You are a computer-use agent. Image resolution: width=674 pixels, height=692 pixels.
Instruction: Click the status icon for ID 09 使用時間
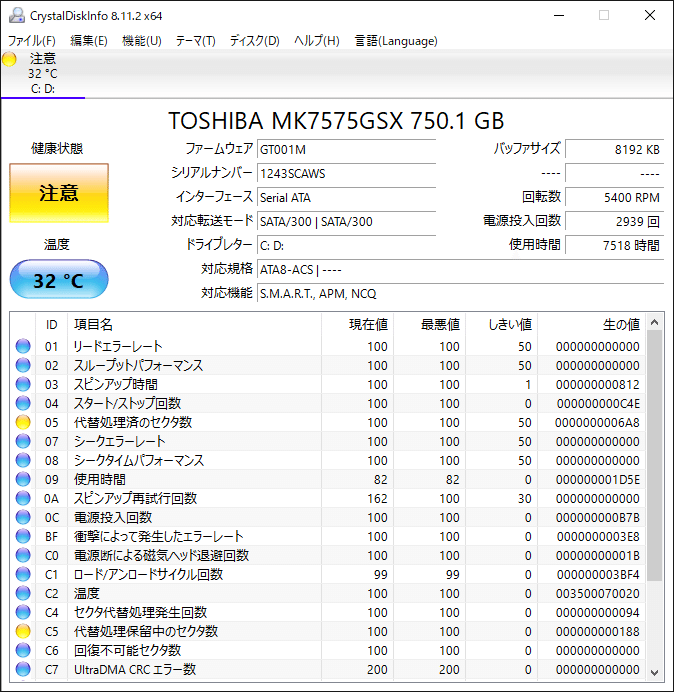coord(23,479)
